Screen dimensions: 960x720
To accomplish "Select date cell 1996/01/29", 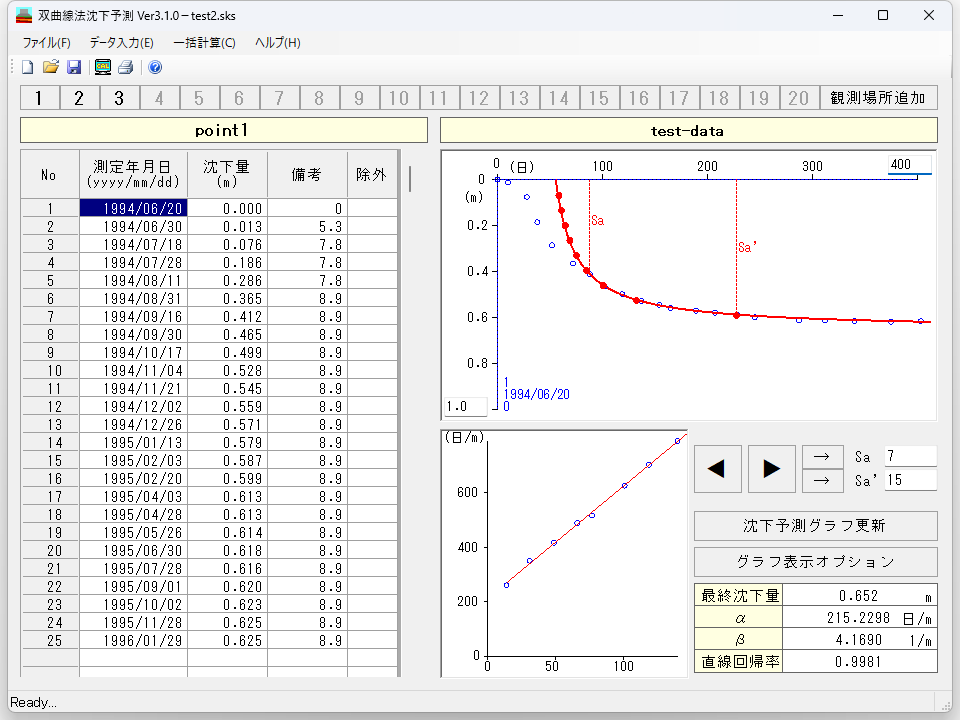I will click(133, 640).
